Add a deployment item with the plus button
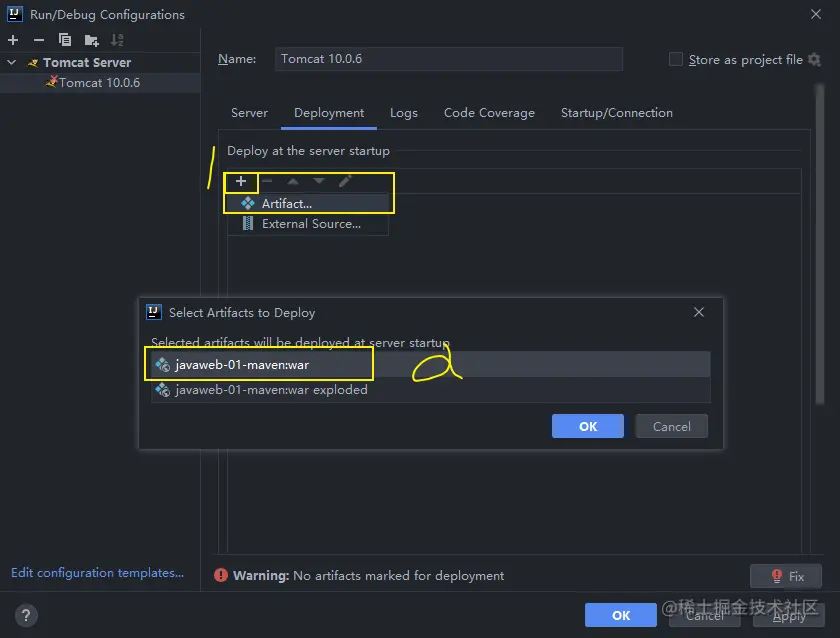This screenshot has height=638, width=840. [x=241, y=182]
